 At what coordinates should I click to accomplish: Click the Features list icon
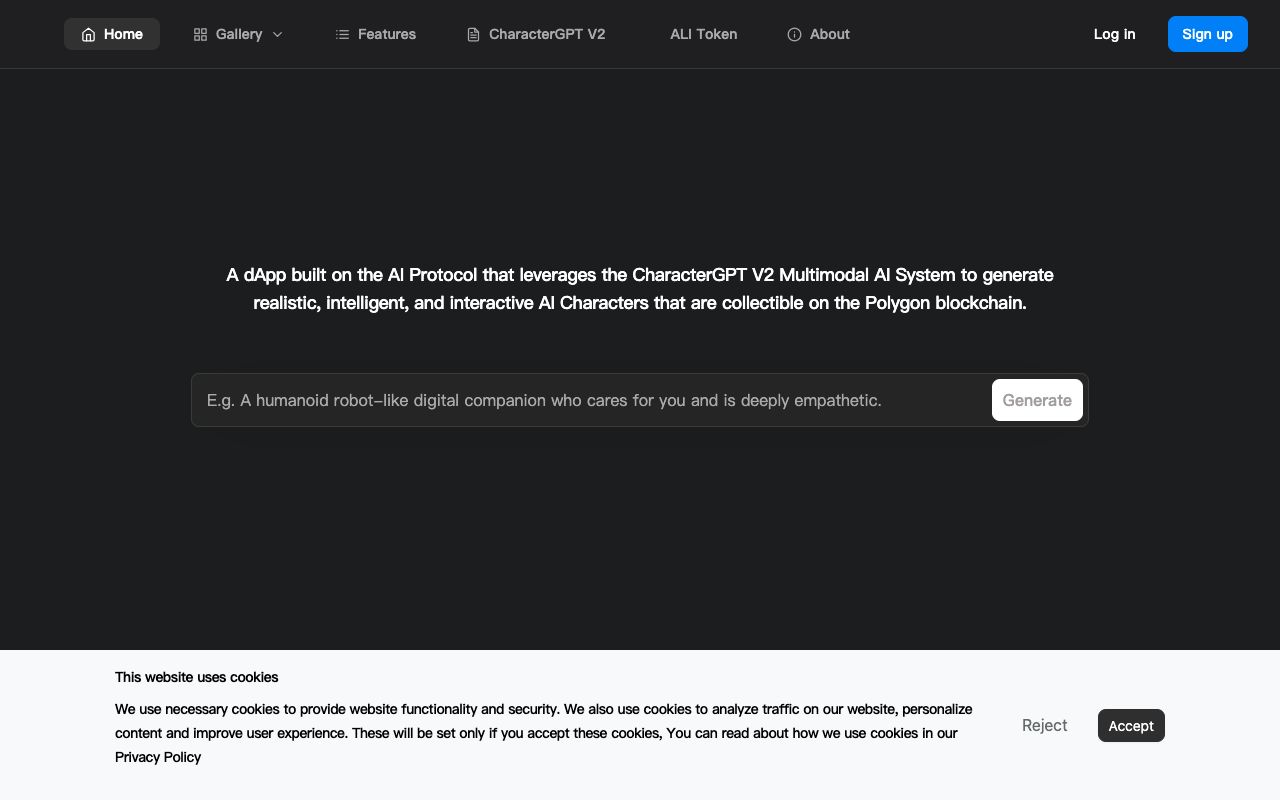pyautogui.click(x=342, y=35)
